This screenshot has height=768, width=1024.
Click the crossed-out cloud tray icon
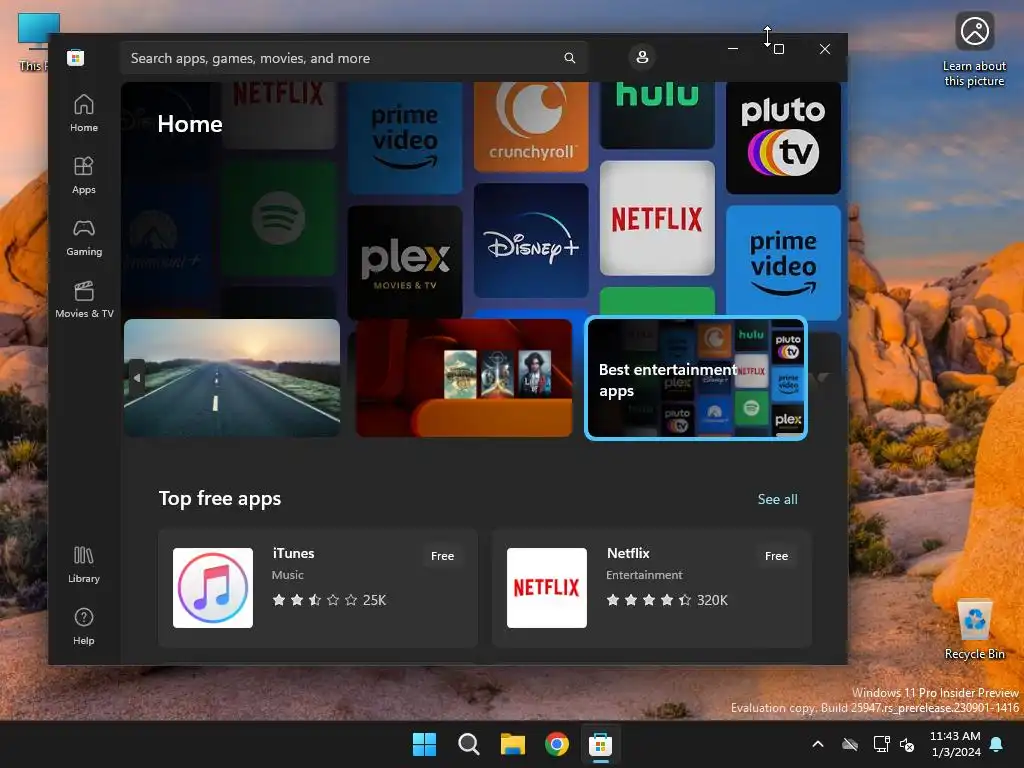pyautogui.click(x=850, y=744)
